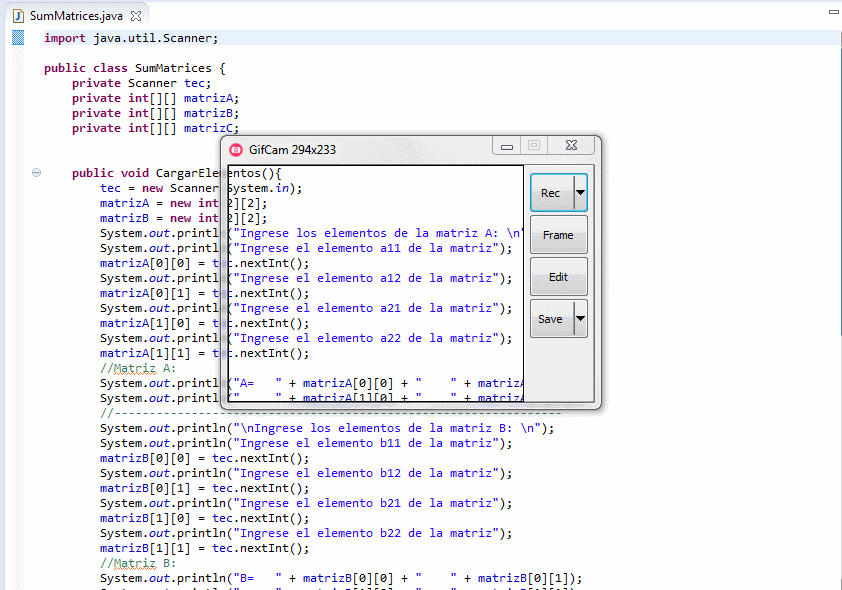Capture a single frame with Frame button
This screenshot has width=842, height=590.
[558, 235]
